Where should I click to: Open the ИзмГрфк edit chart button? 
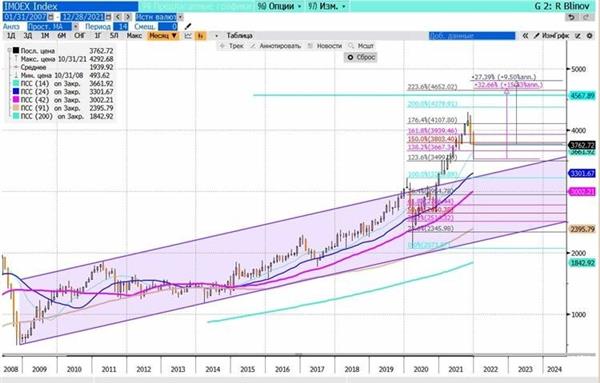point(551,36)
